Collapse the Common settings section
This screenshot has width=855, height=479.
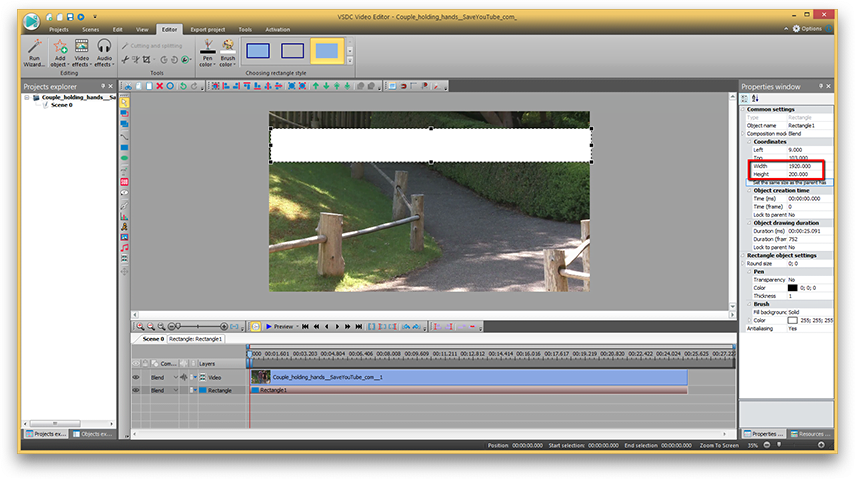743,109
